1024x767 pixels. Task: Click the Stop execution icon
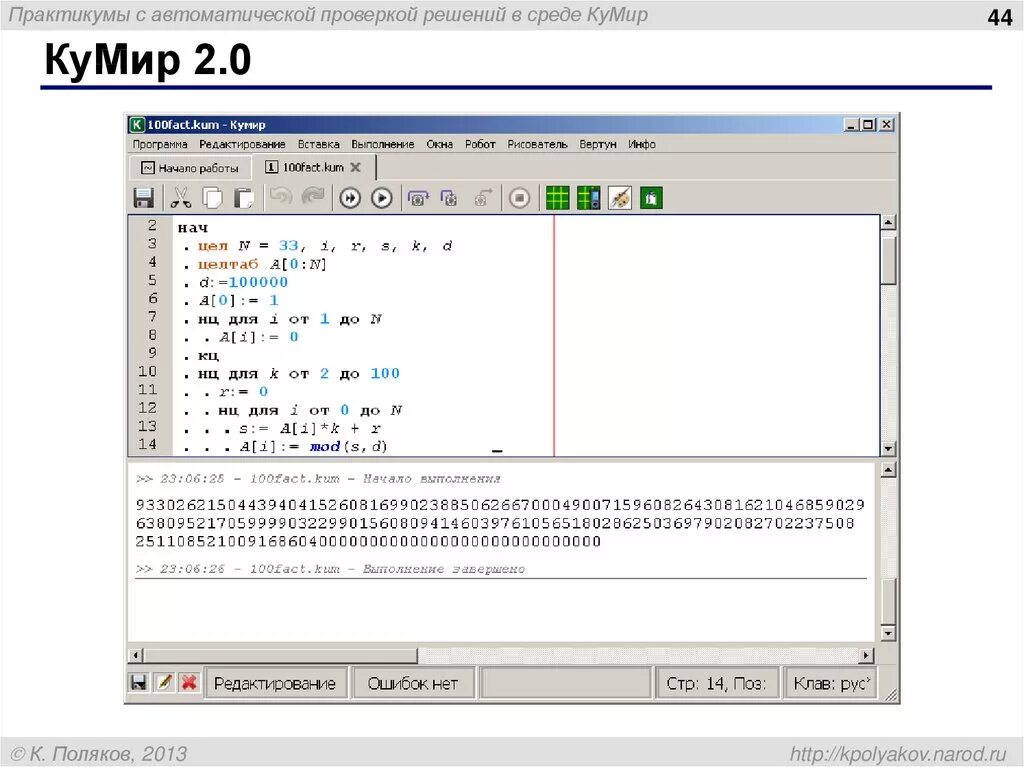click(519, 198)
